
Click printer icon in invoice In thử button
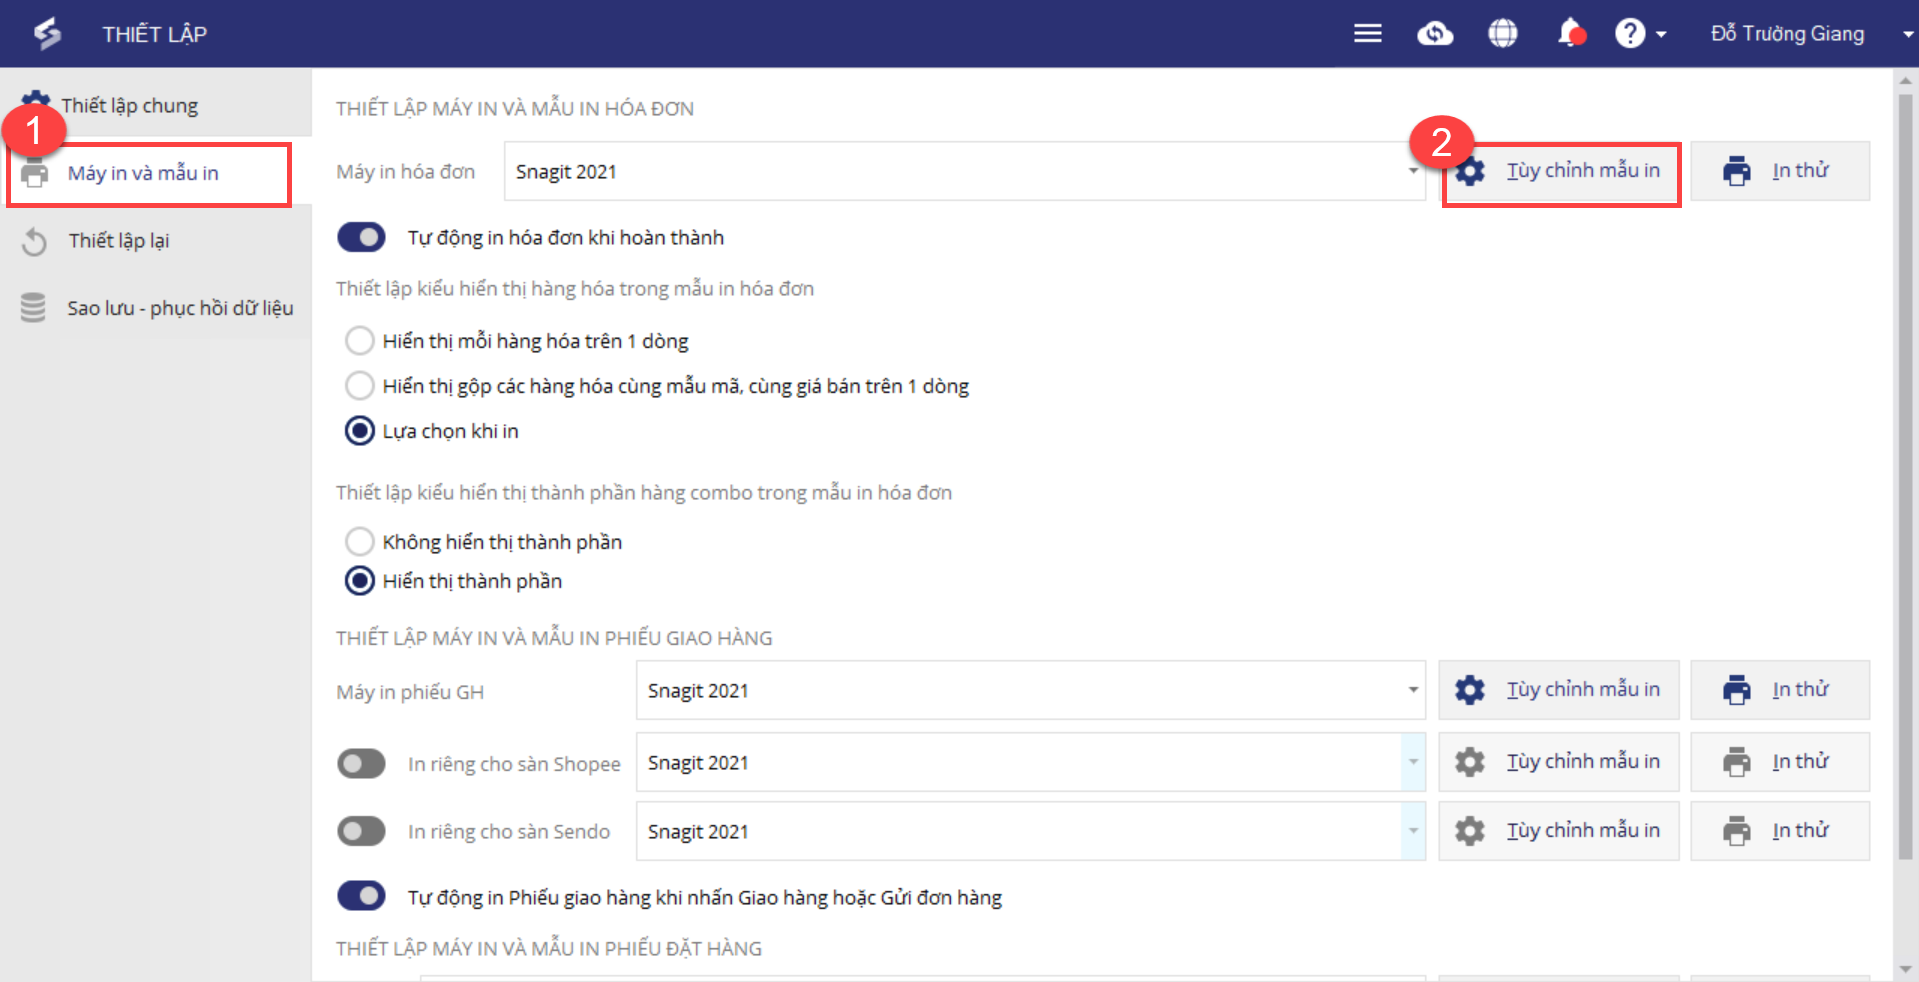click(1737, 171)
